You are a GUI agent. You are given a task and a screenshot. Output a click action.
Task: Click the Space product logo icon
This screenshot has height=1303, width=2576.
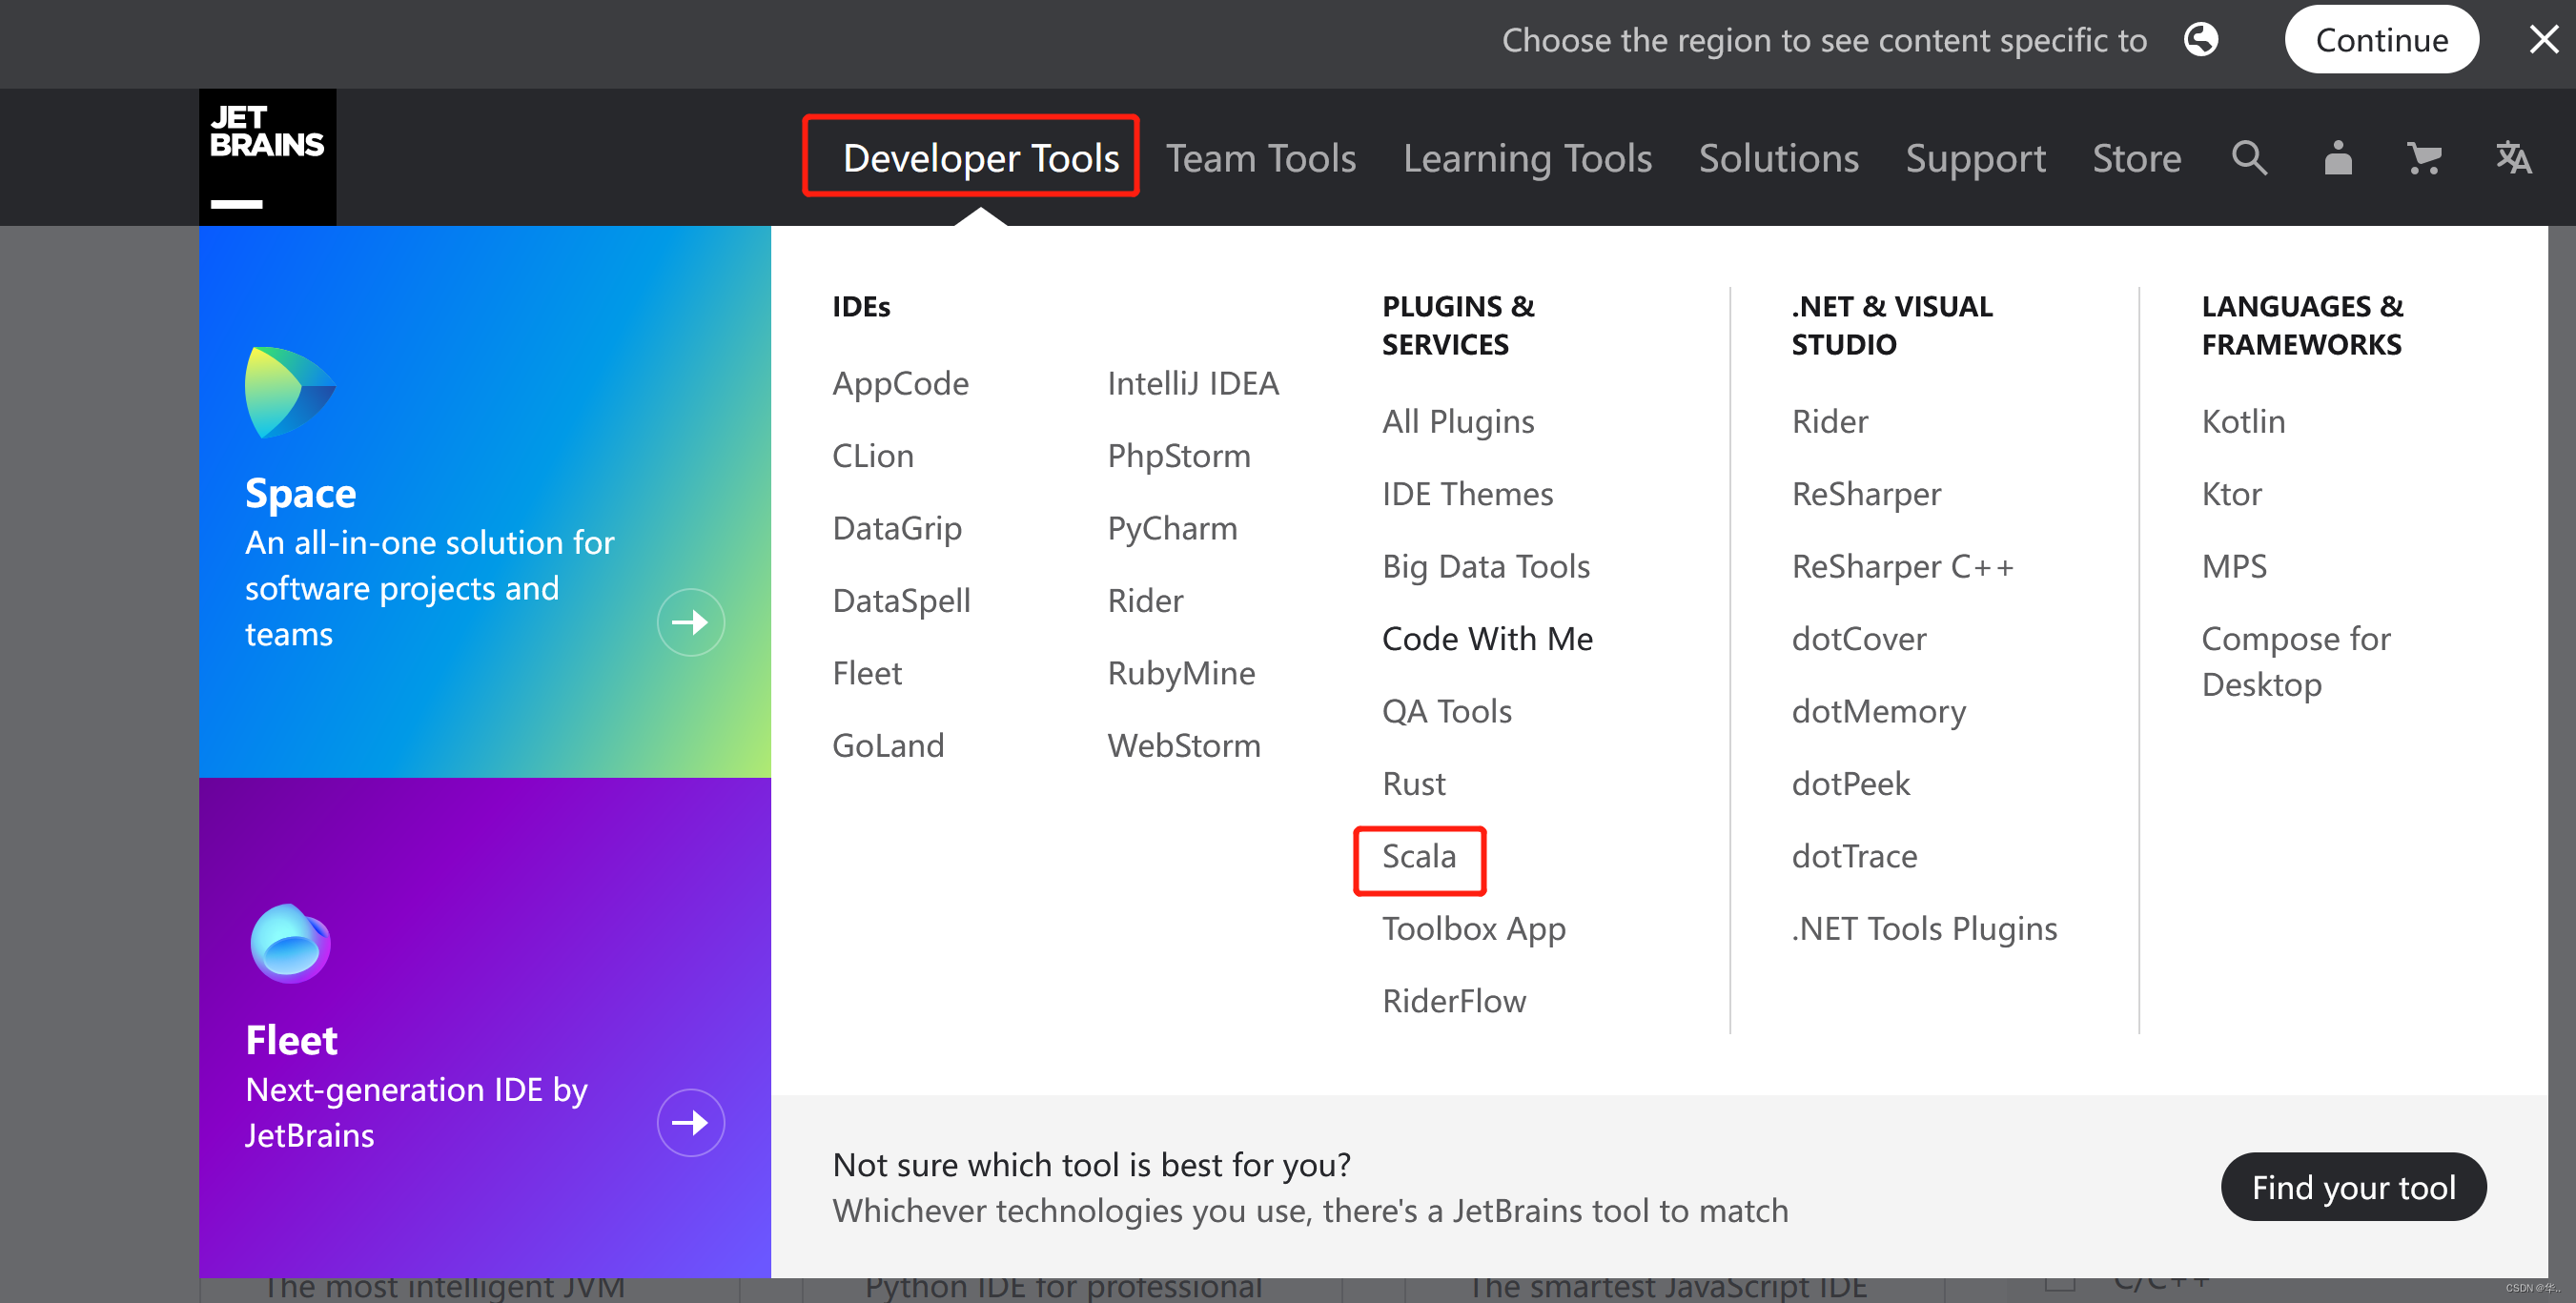coord(289,392)
